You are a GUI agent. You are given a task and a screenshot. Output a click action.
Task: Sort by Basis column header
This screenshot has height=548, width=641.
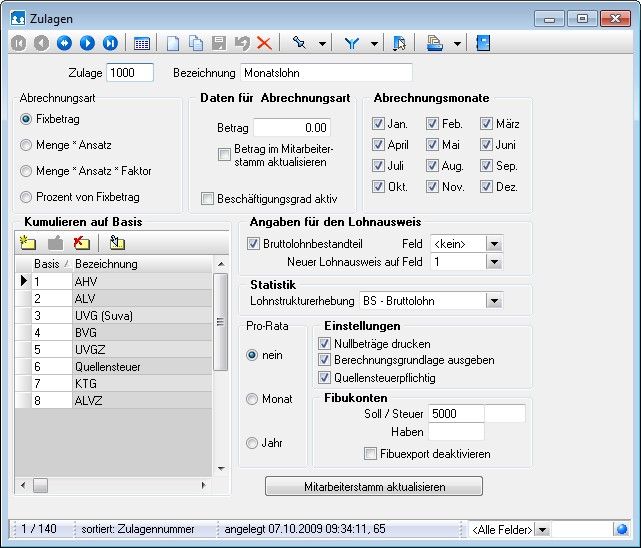pyautogui.click(x=52, y=264)
